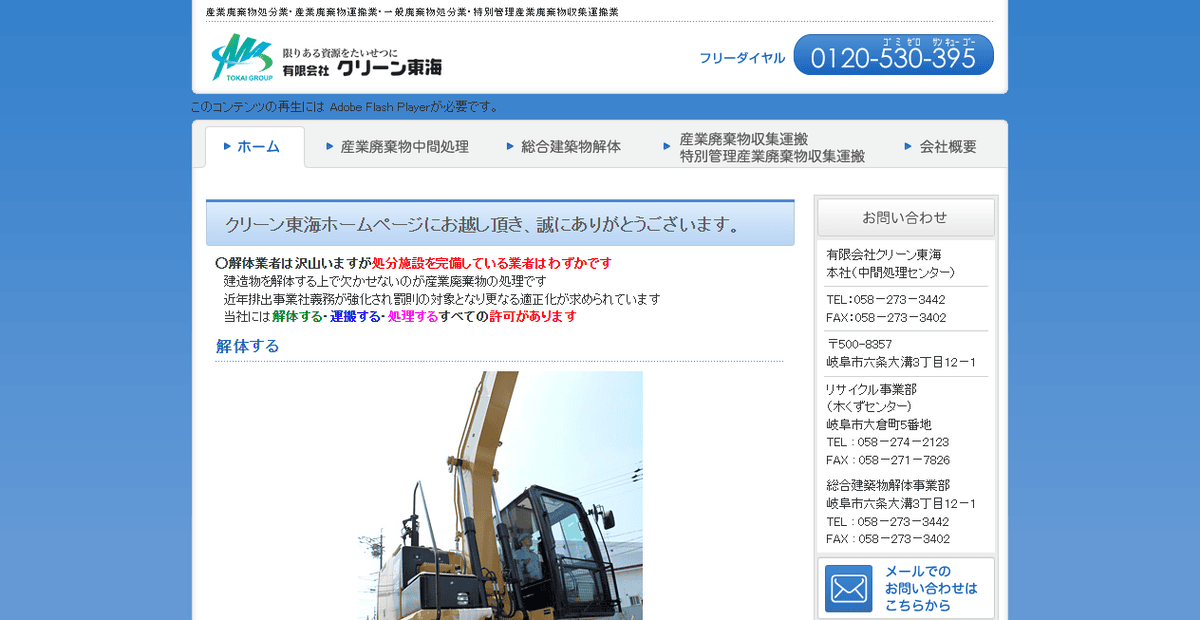Click the arrow icon before 総合建築物解体
1200x620 pixels.
pos(510,146)
